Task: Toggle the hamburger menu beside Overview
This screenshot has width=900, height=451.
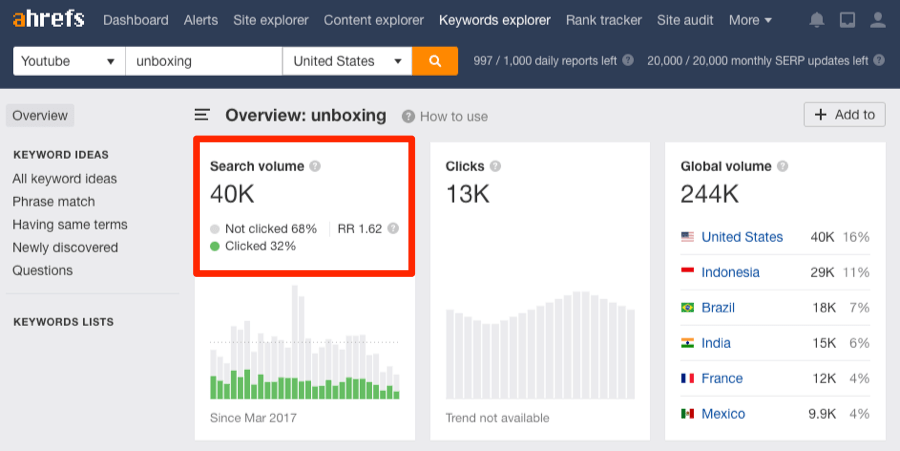Action: (202, 116)
